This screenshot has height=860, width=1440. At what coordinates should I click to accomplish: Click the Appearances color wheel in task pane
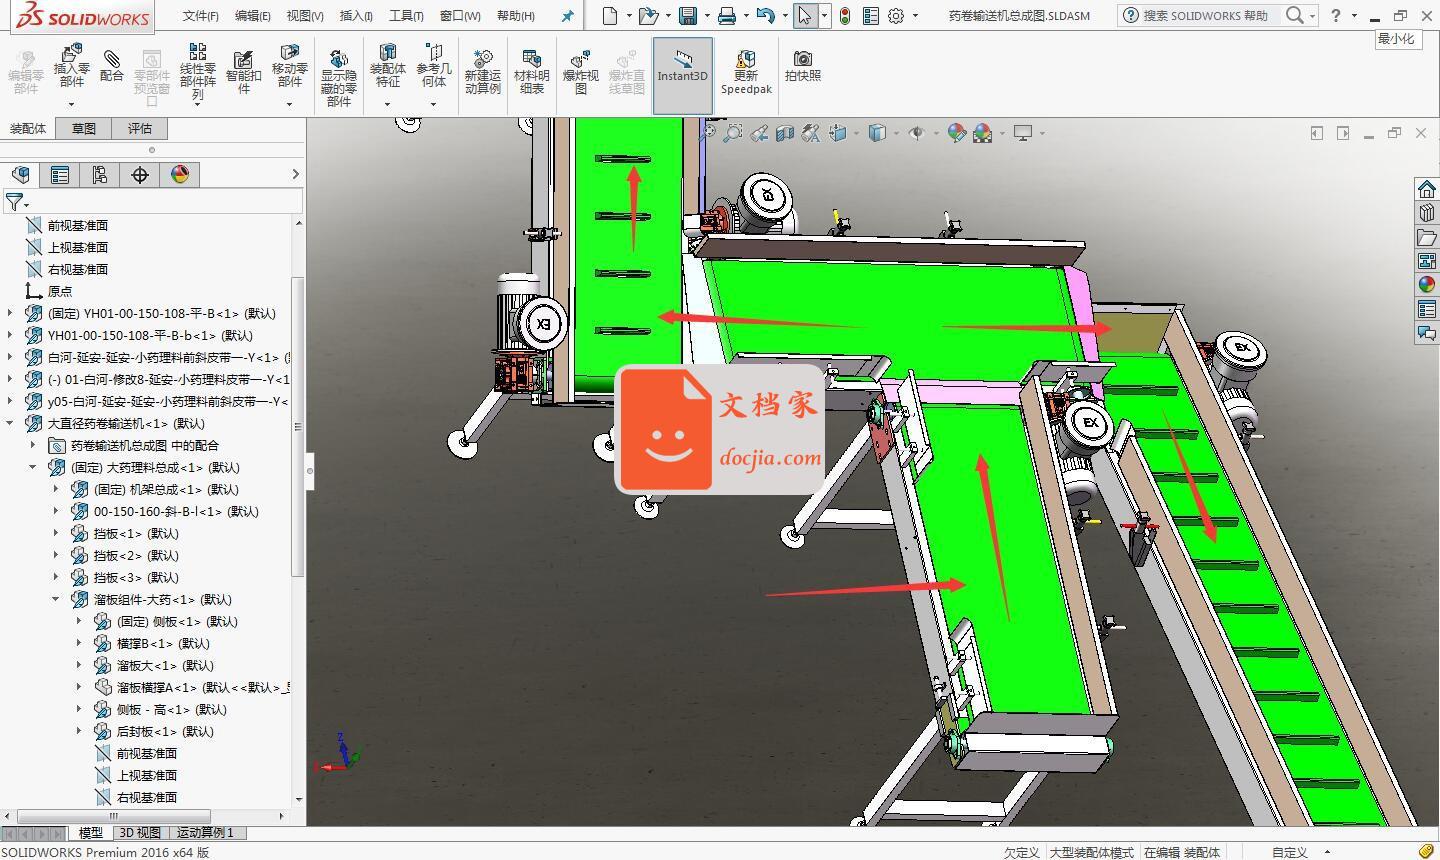tap(1427, 285)
